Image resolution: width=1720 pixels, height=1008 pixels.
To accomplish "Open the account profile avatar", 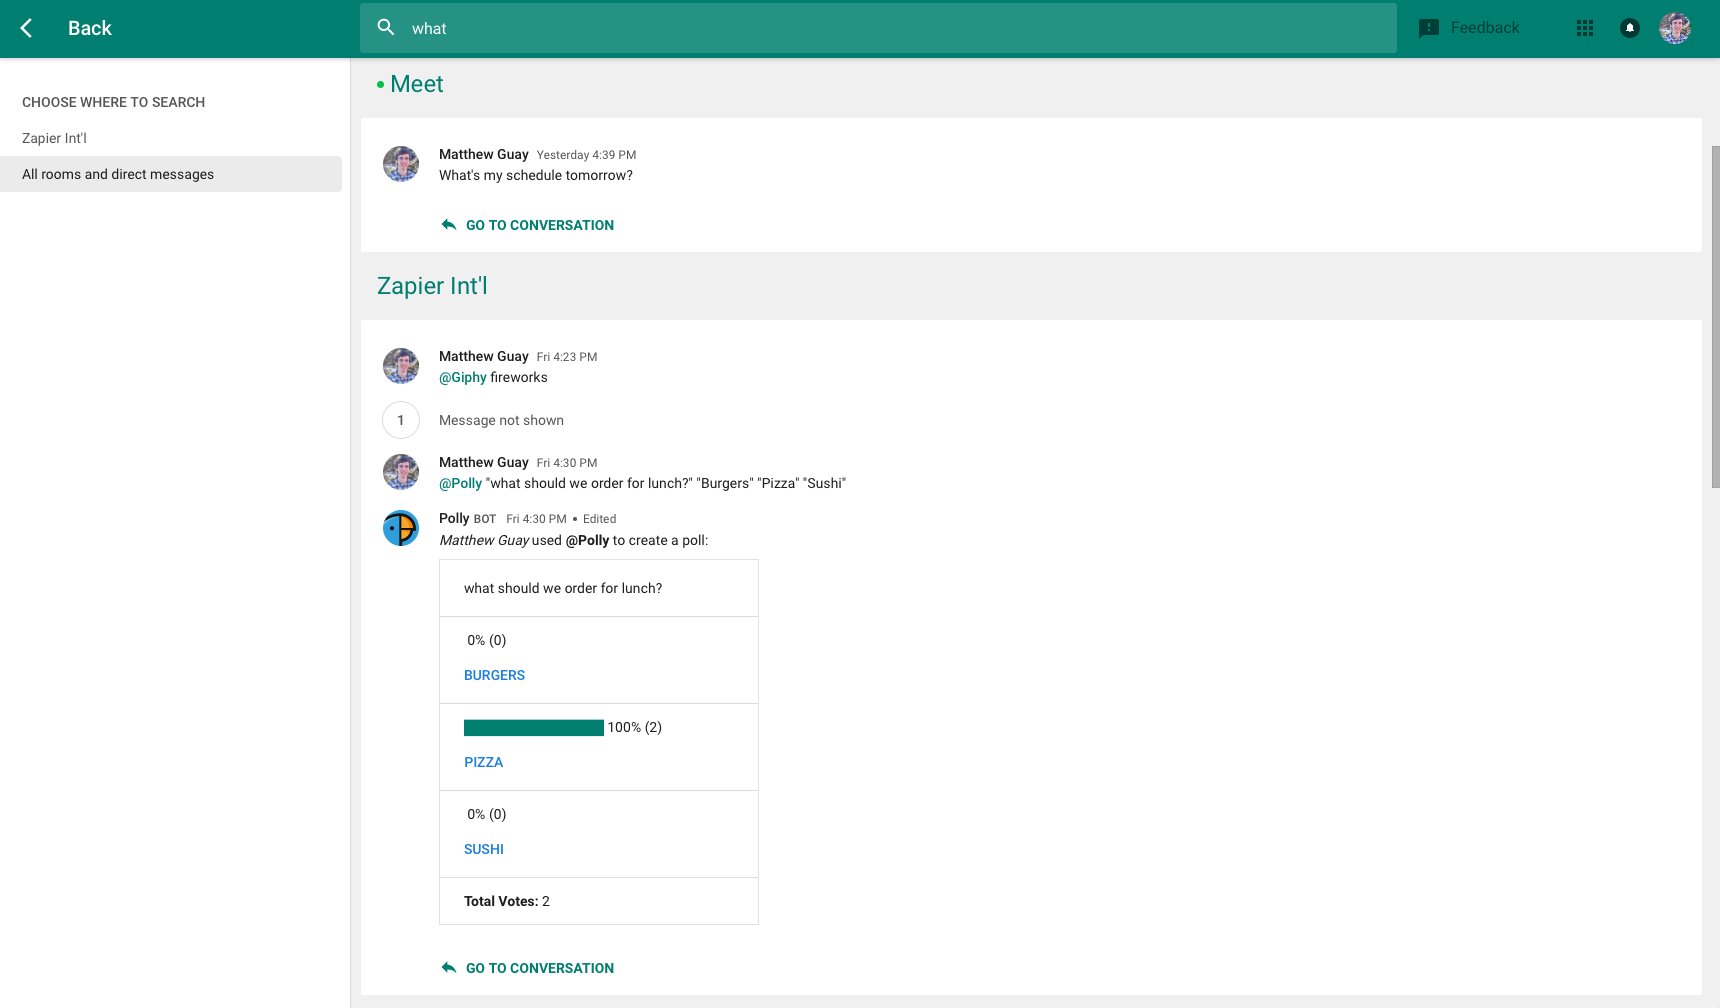I will point(1675,28).
